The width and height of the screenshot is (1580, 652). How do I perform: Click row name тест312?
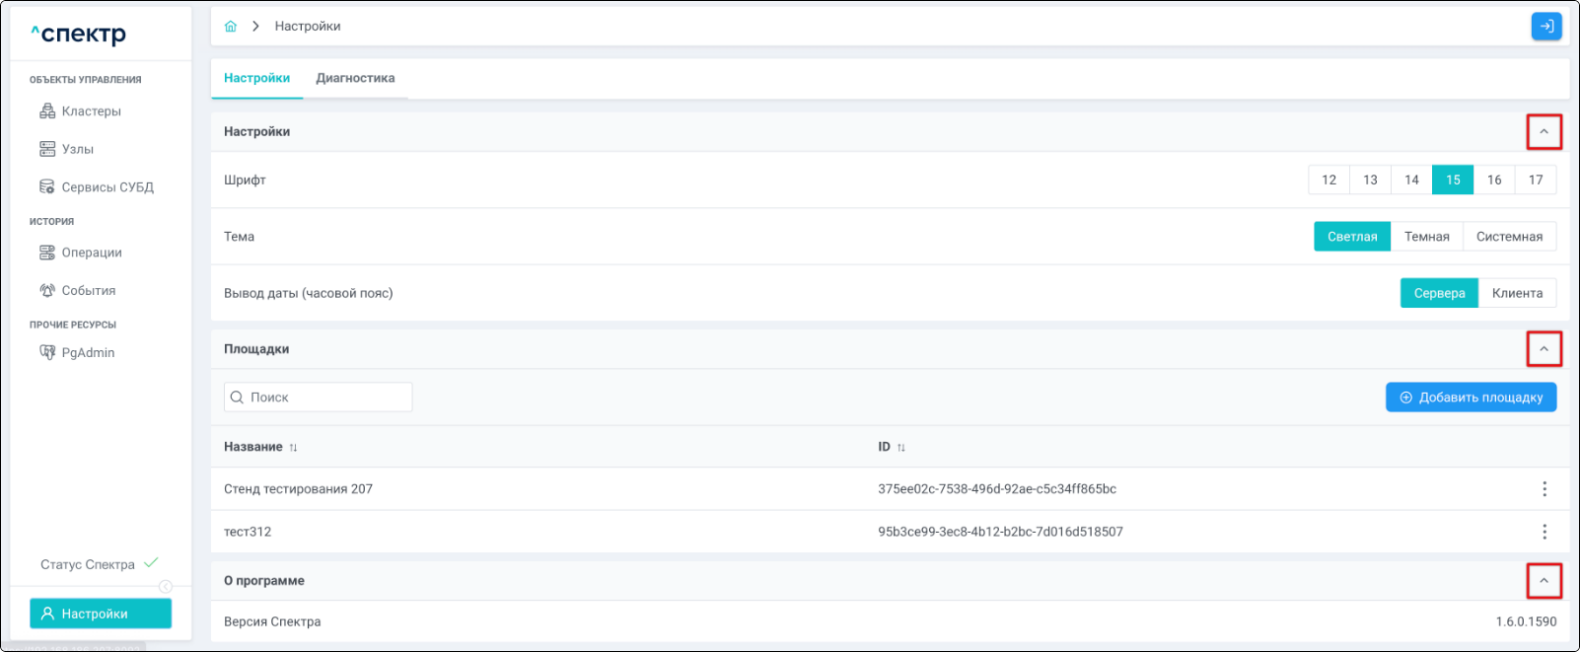pos(247,532)
